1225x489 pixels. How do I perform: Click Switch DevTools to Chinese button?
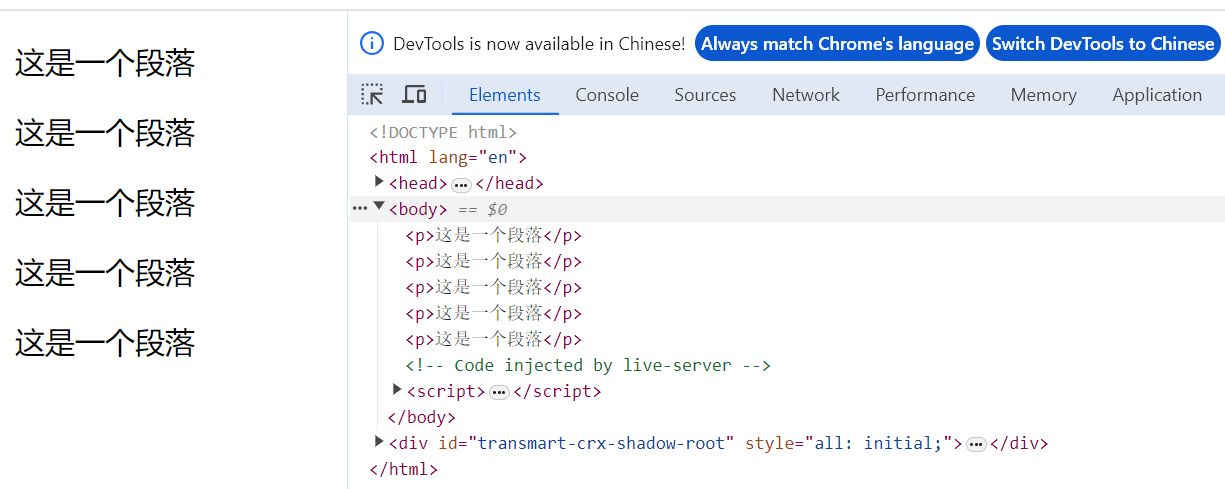click(1103, 44)
